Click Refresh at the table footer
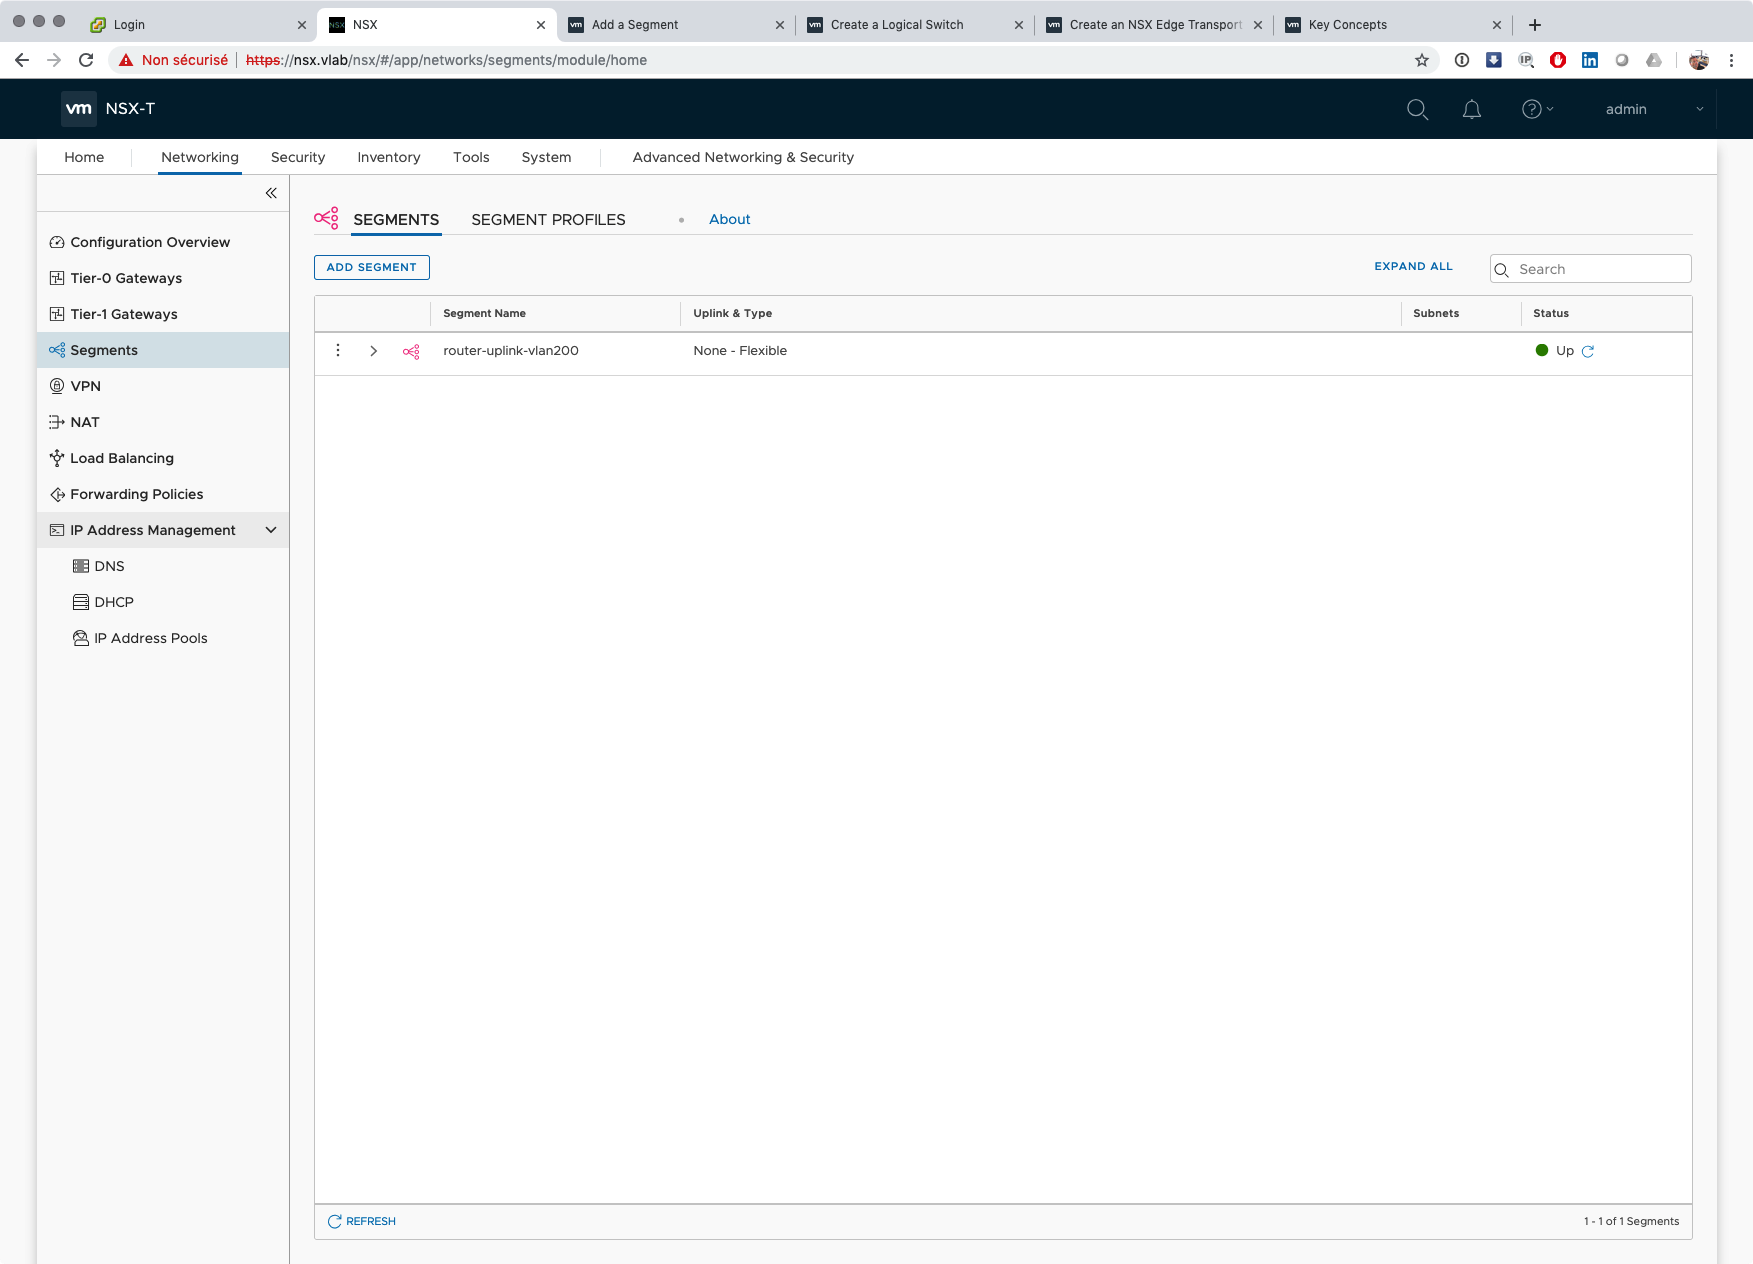Image resolution: width=1753 pixels, height=1264 pixels. (x=362, y=1221)
